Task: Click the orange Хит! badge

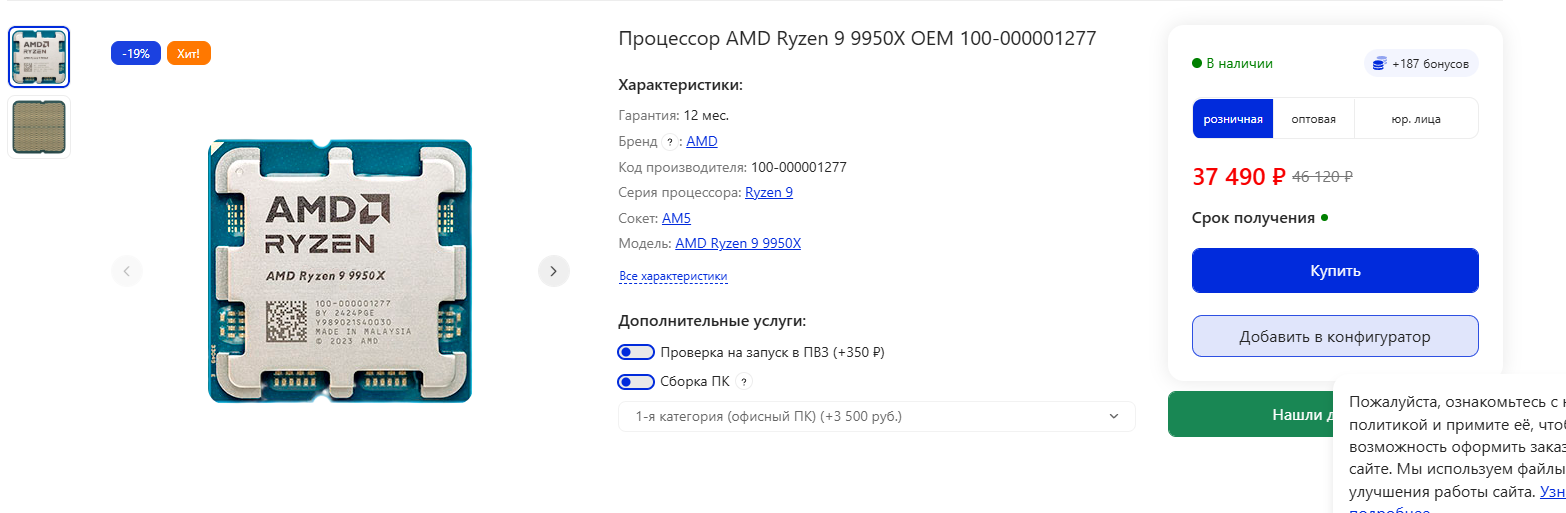Action: (189, 53)
